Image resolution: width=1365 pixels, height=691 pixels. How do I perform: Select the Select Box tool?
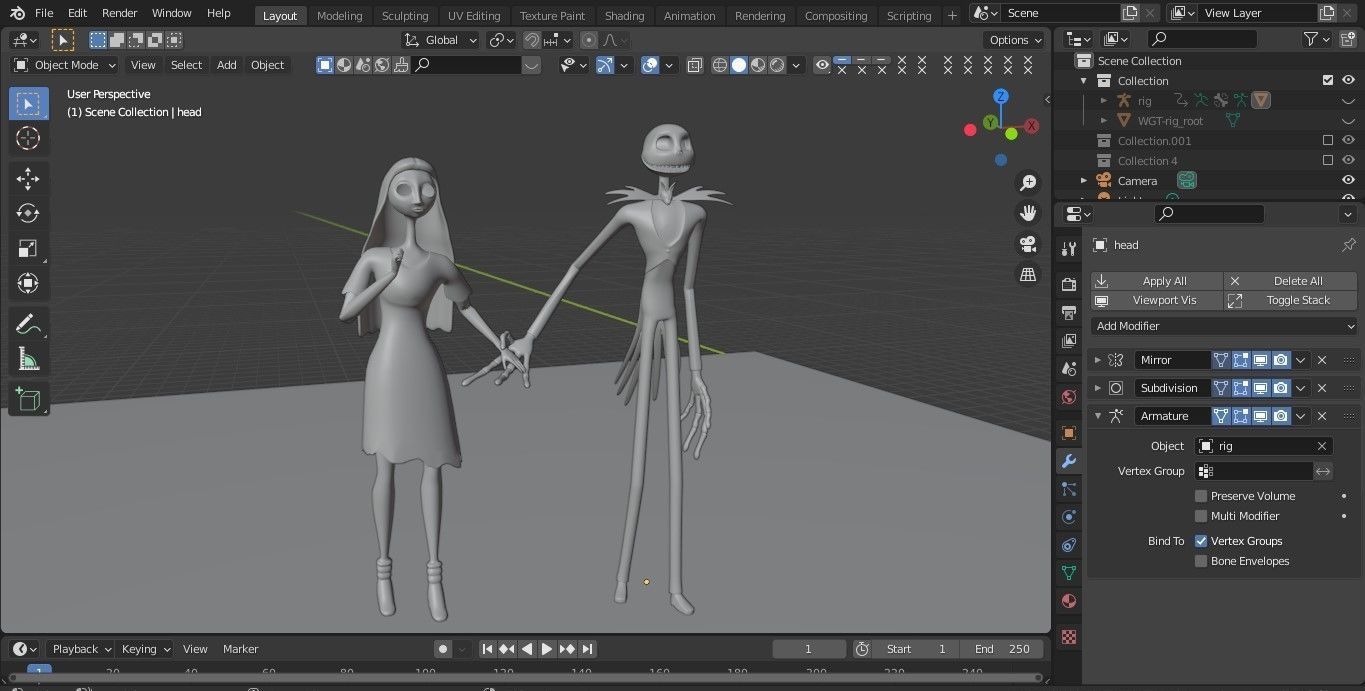tap(28, 104)
